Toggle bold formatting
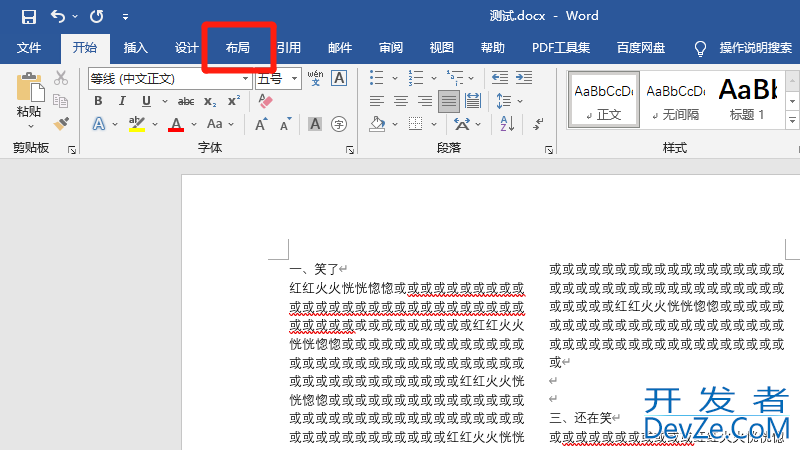 point(98,101)
